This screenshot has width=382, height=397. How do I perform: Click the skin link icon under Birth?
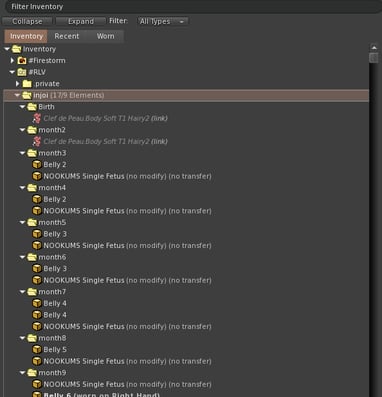coord(37,118)
